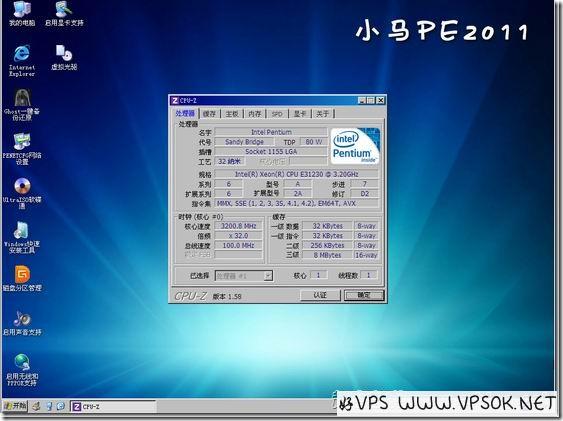
Task: Switch to the 缓存 tab
Action: tap(209, 114)
